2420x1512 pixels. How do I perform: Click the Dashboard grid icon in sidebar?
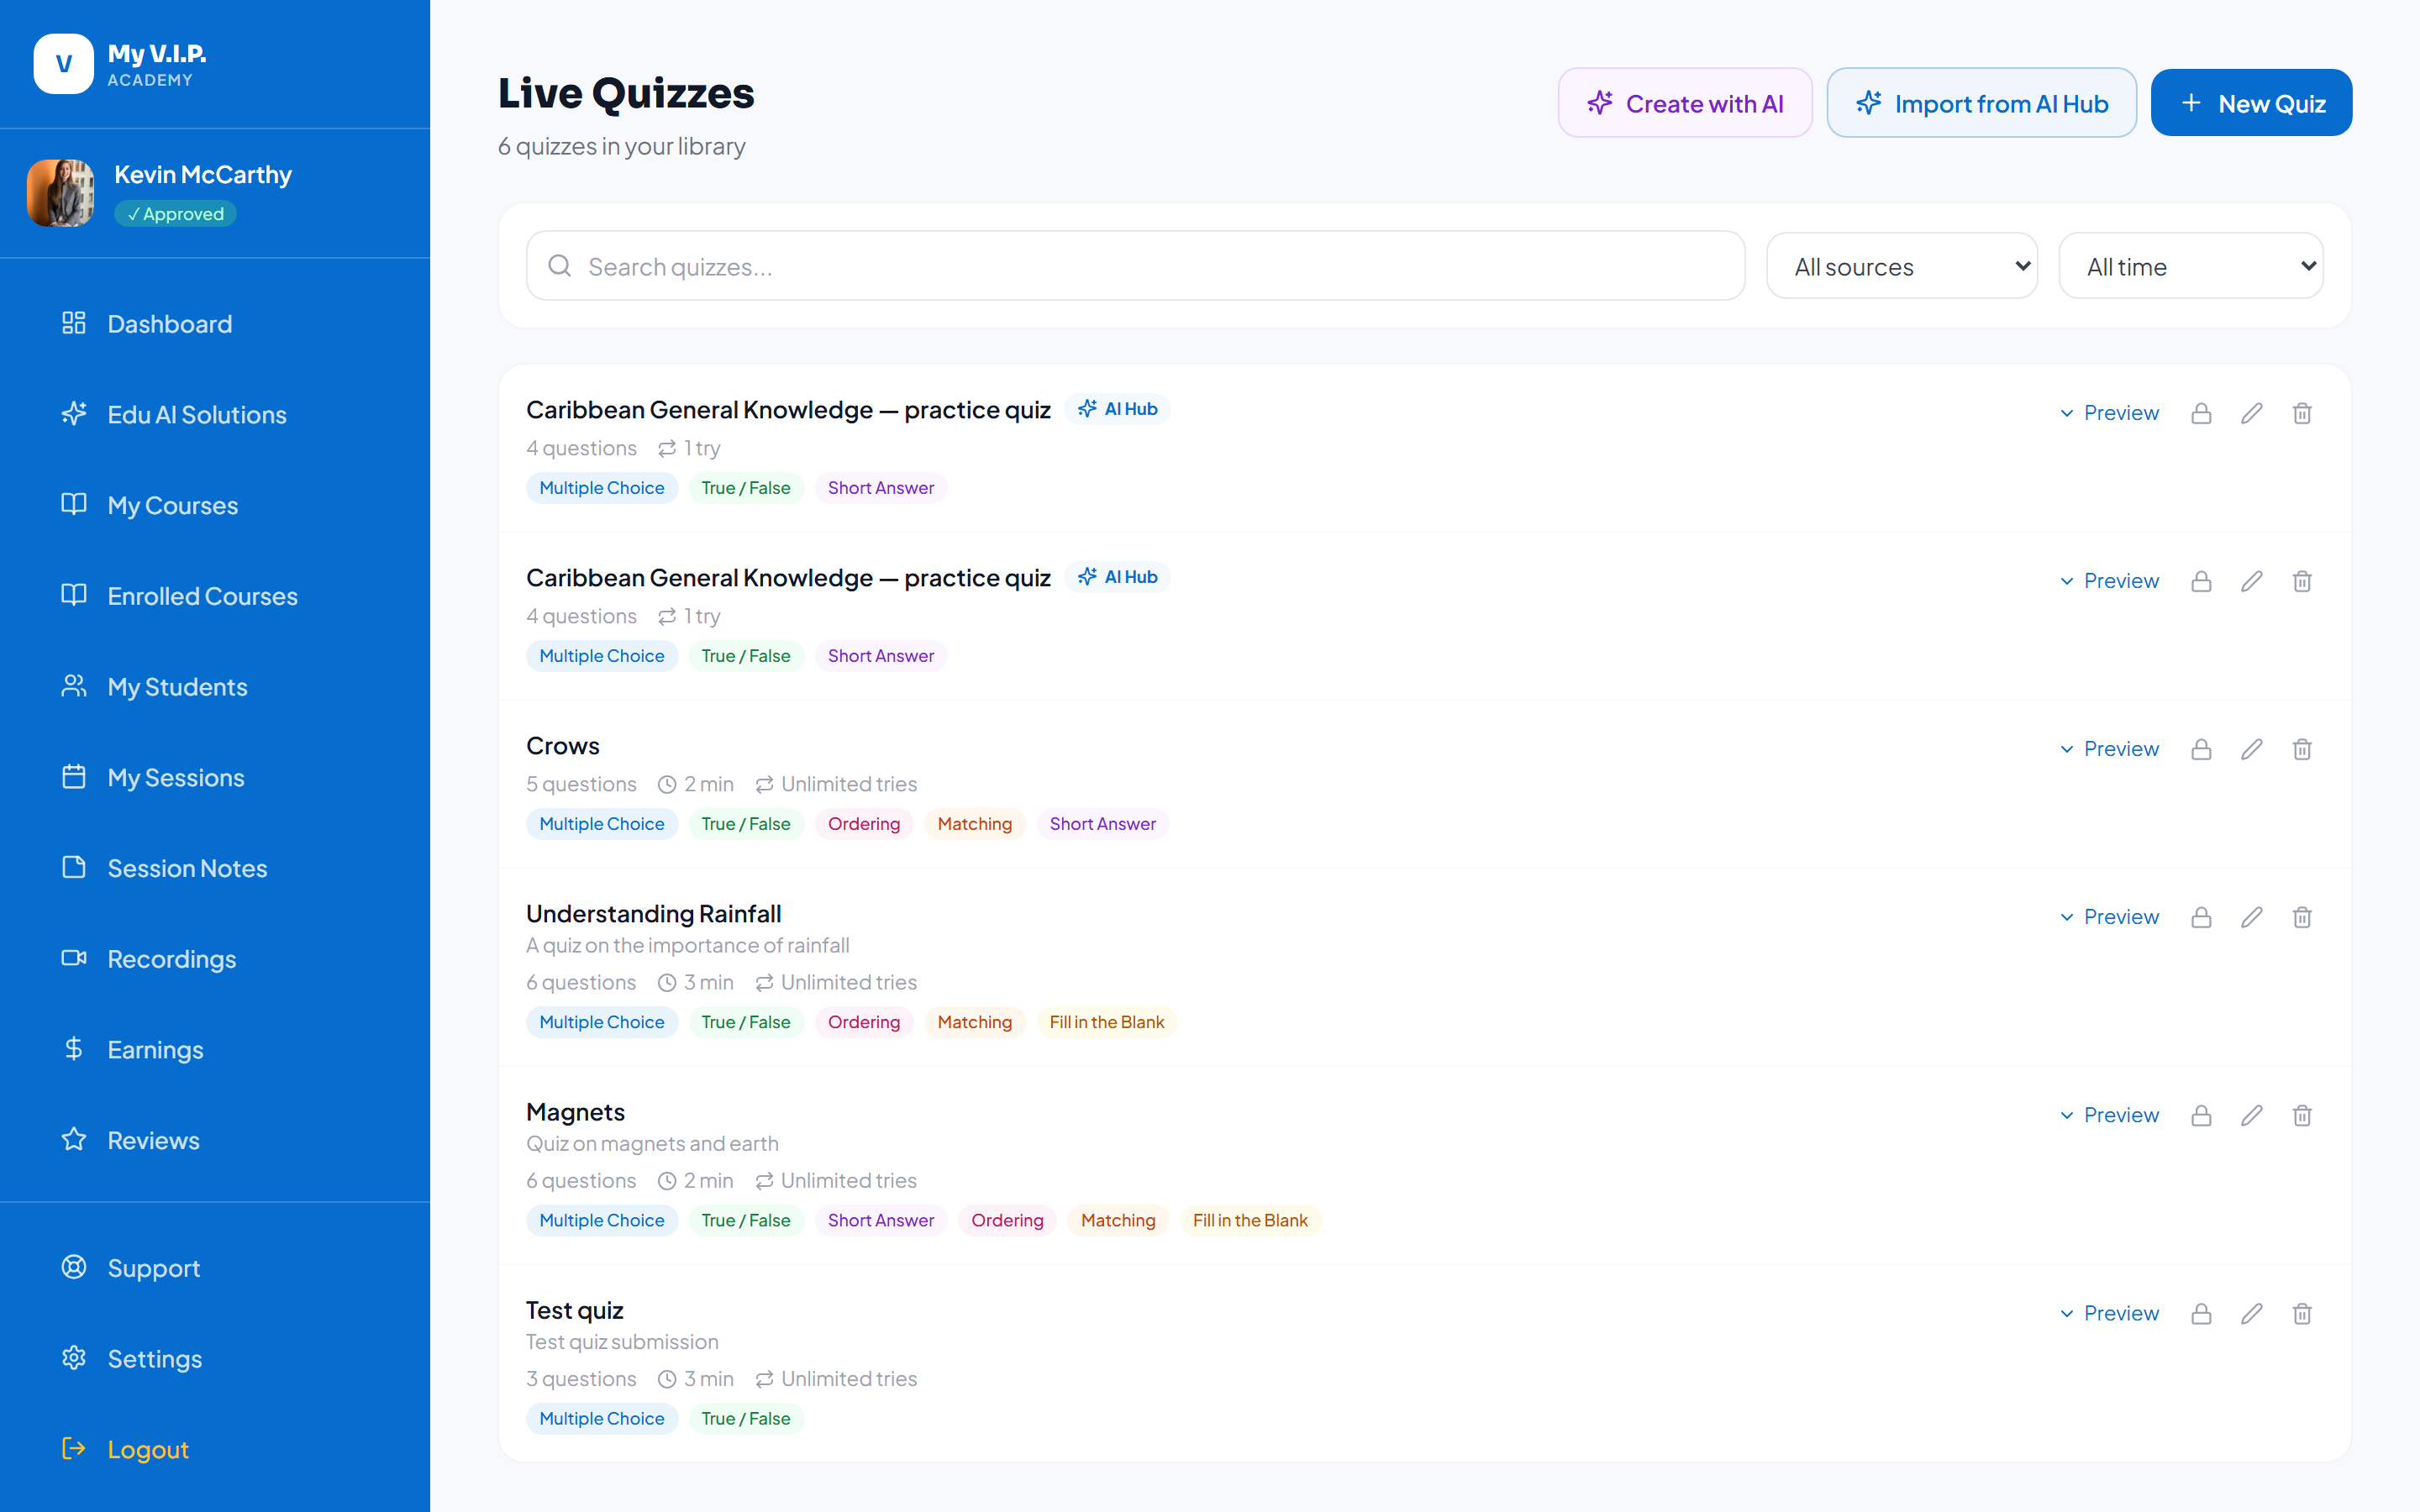[x=74, y=323]
